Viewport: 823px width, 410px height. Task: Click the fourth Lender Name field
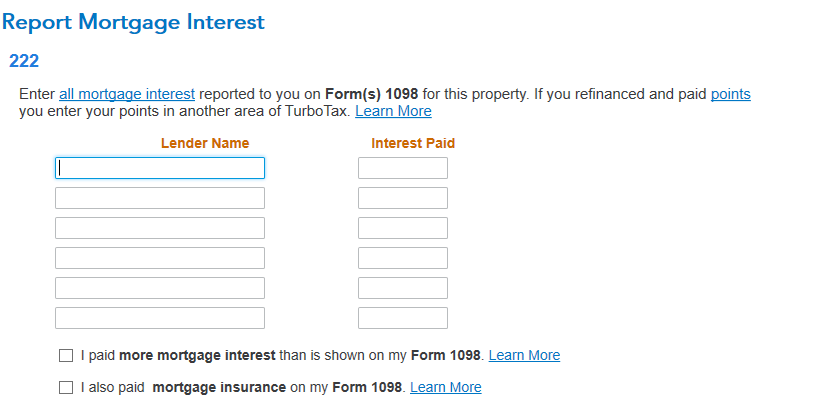point(160,258)
